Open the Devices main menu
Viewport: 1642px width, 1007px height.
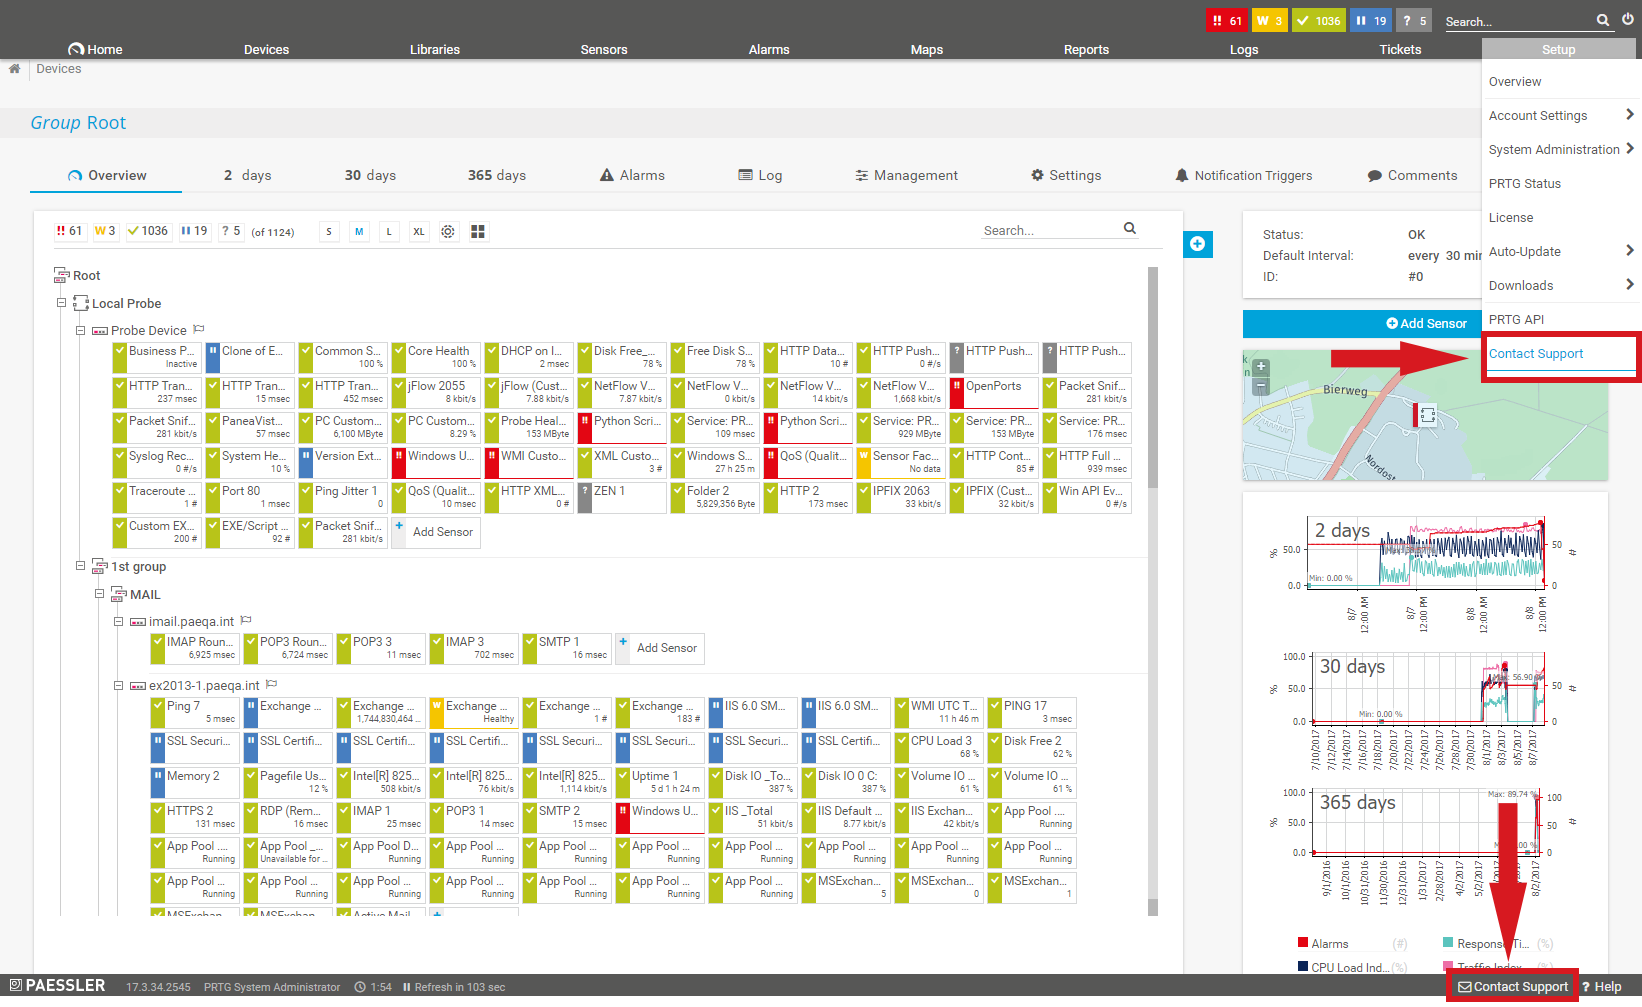(x=266, y=49)
